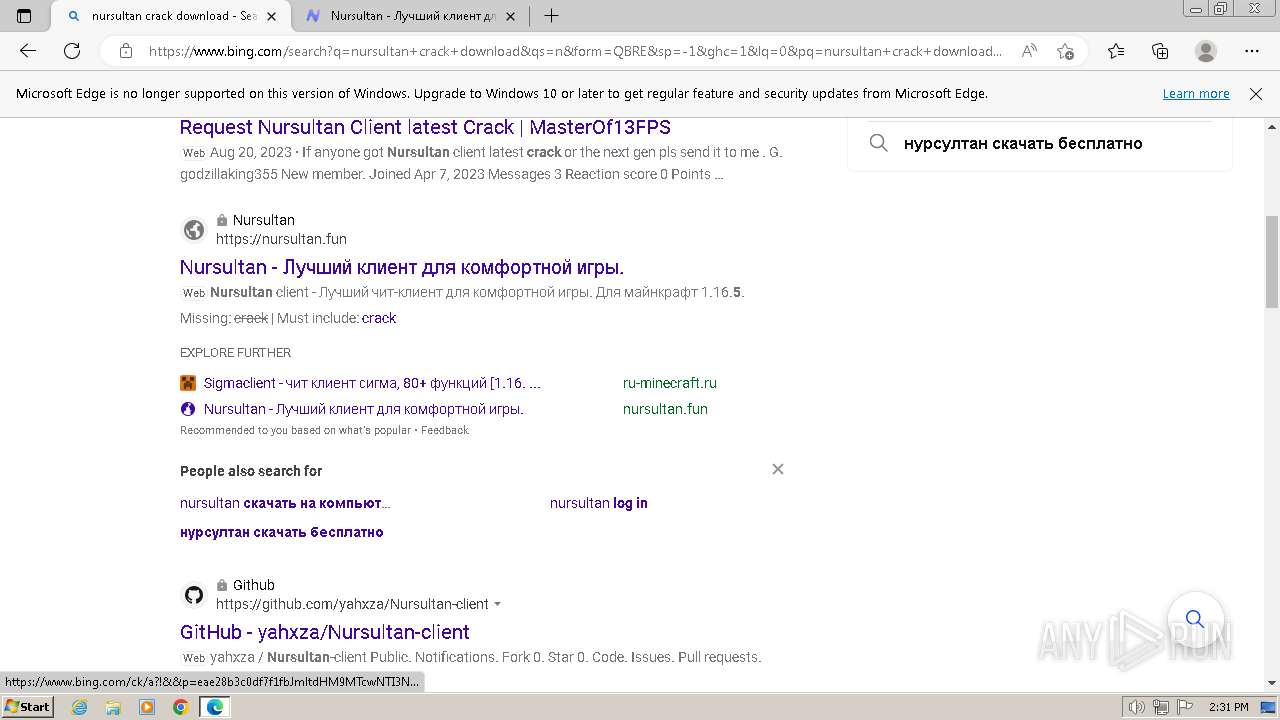The image size is (1280, 720).
Task: Open Request Nursultan Client latest Crack result
Action: click(425, 127)
